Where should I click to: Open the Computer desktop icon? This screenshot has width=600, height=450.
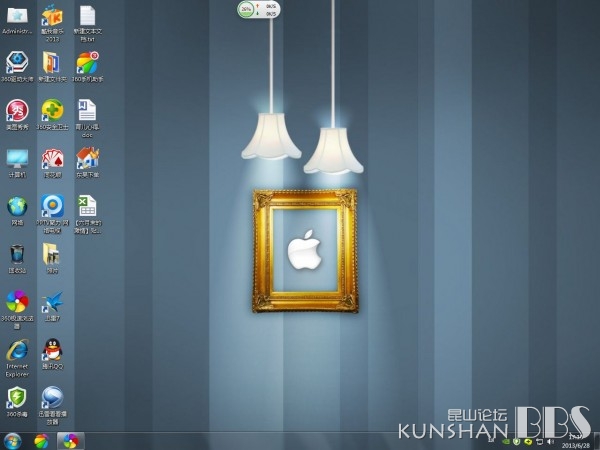tap(18, 158)
